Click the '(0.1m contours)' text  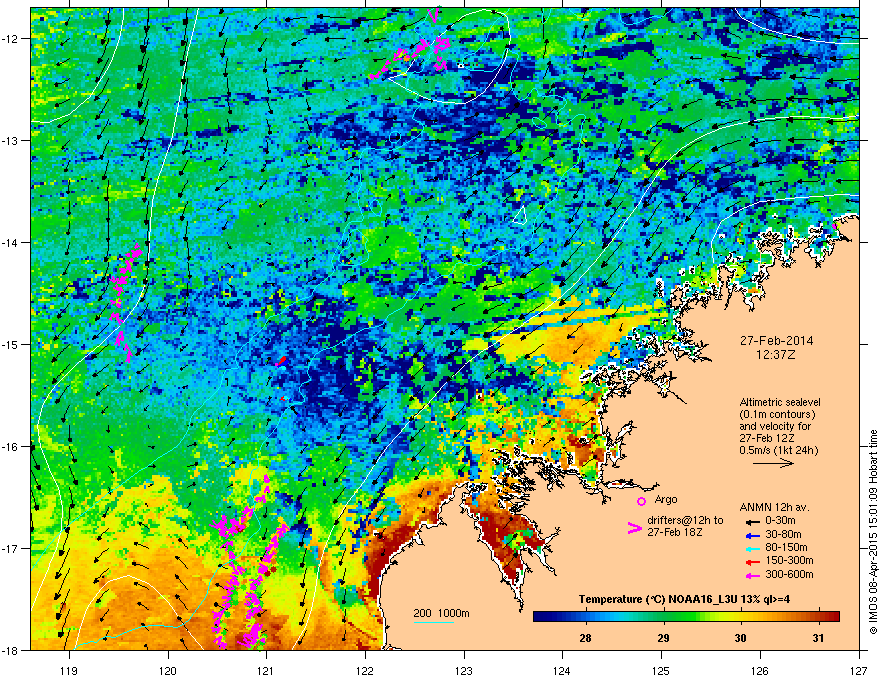(777, 415)
